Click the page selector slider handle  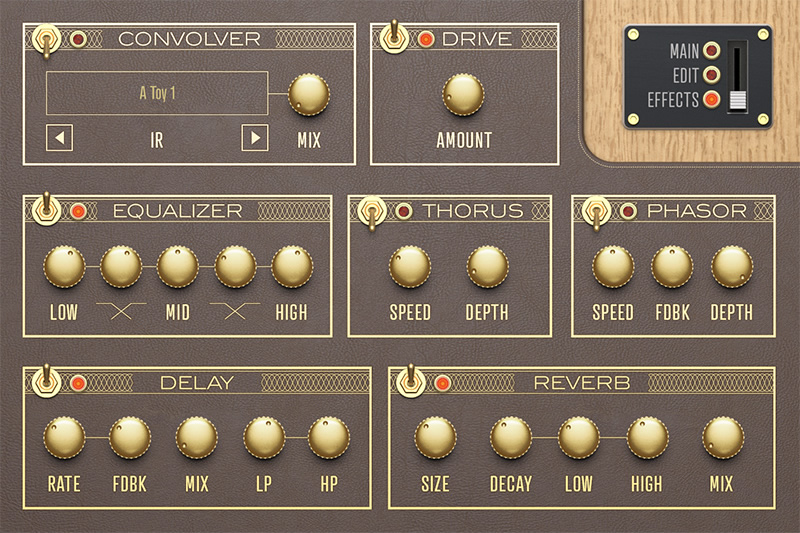pyautogui.click(x=738, y=101)
